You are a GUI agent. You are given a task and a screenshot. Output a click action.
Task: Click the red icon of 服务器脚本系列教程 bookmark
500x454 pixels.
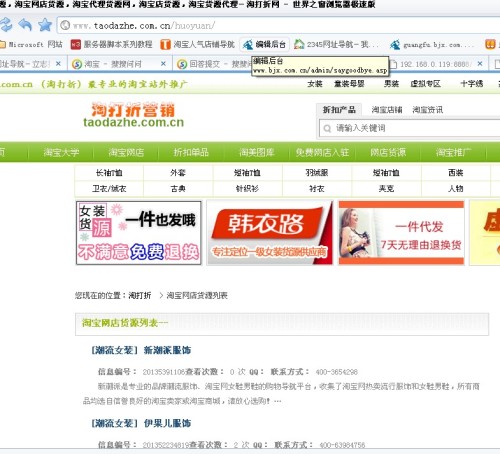coord(76,44)
